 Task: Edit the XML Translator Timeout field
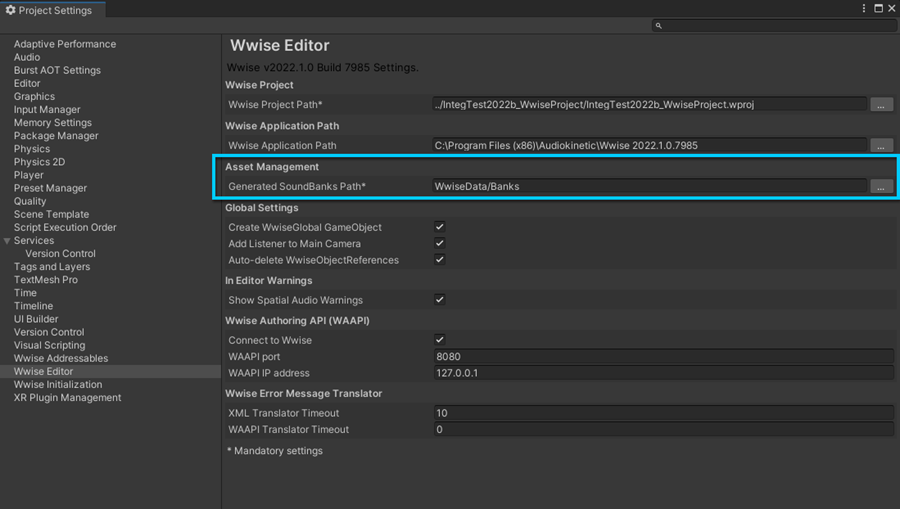[662, 413]
